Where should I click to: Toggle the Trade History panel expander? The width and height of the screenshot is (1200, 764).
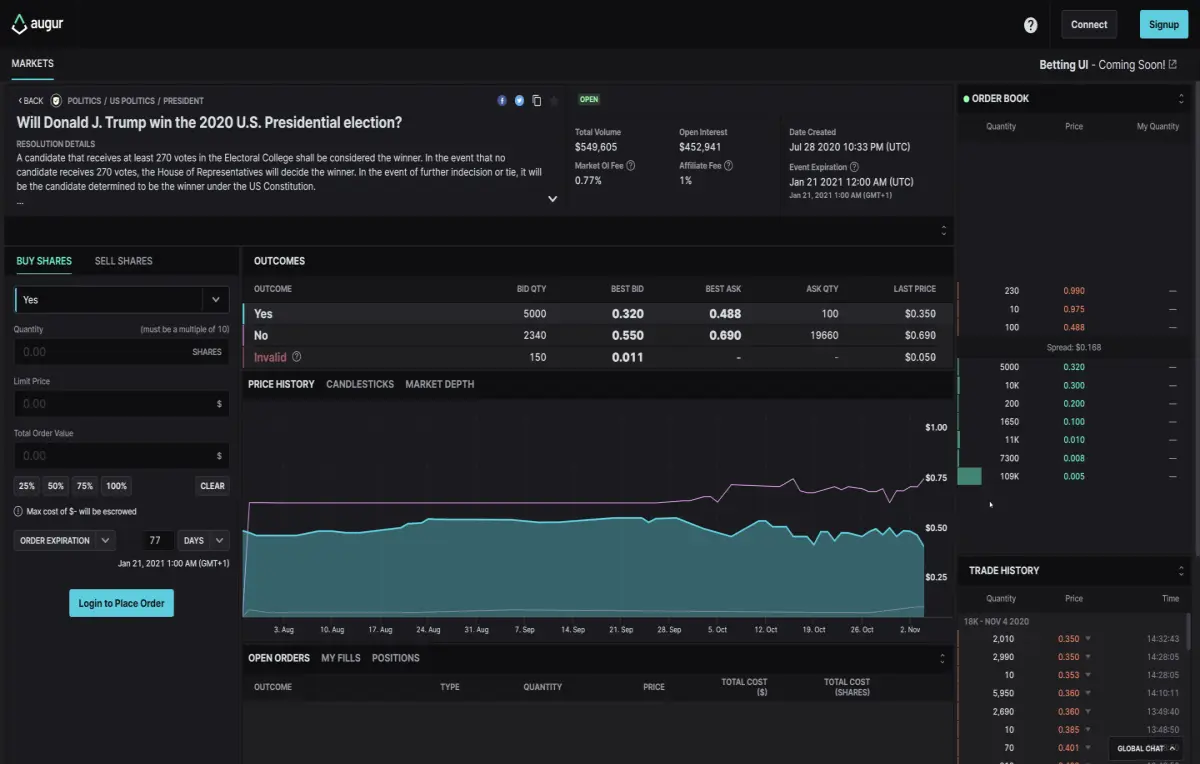click(1181, 571)
